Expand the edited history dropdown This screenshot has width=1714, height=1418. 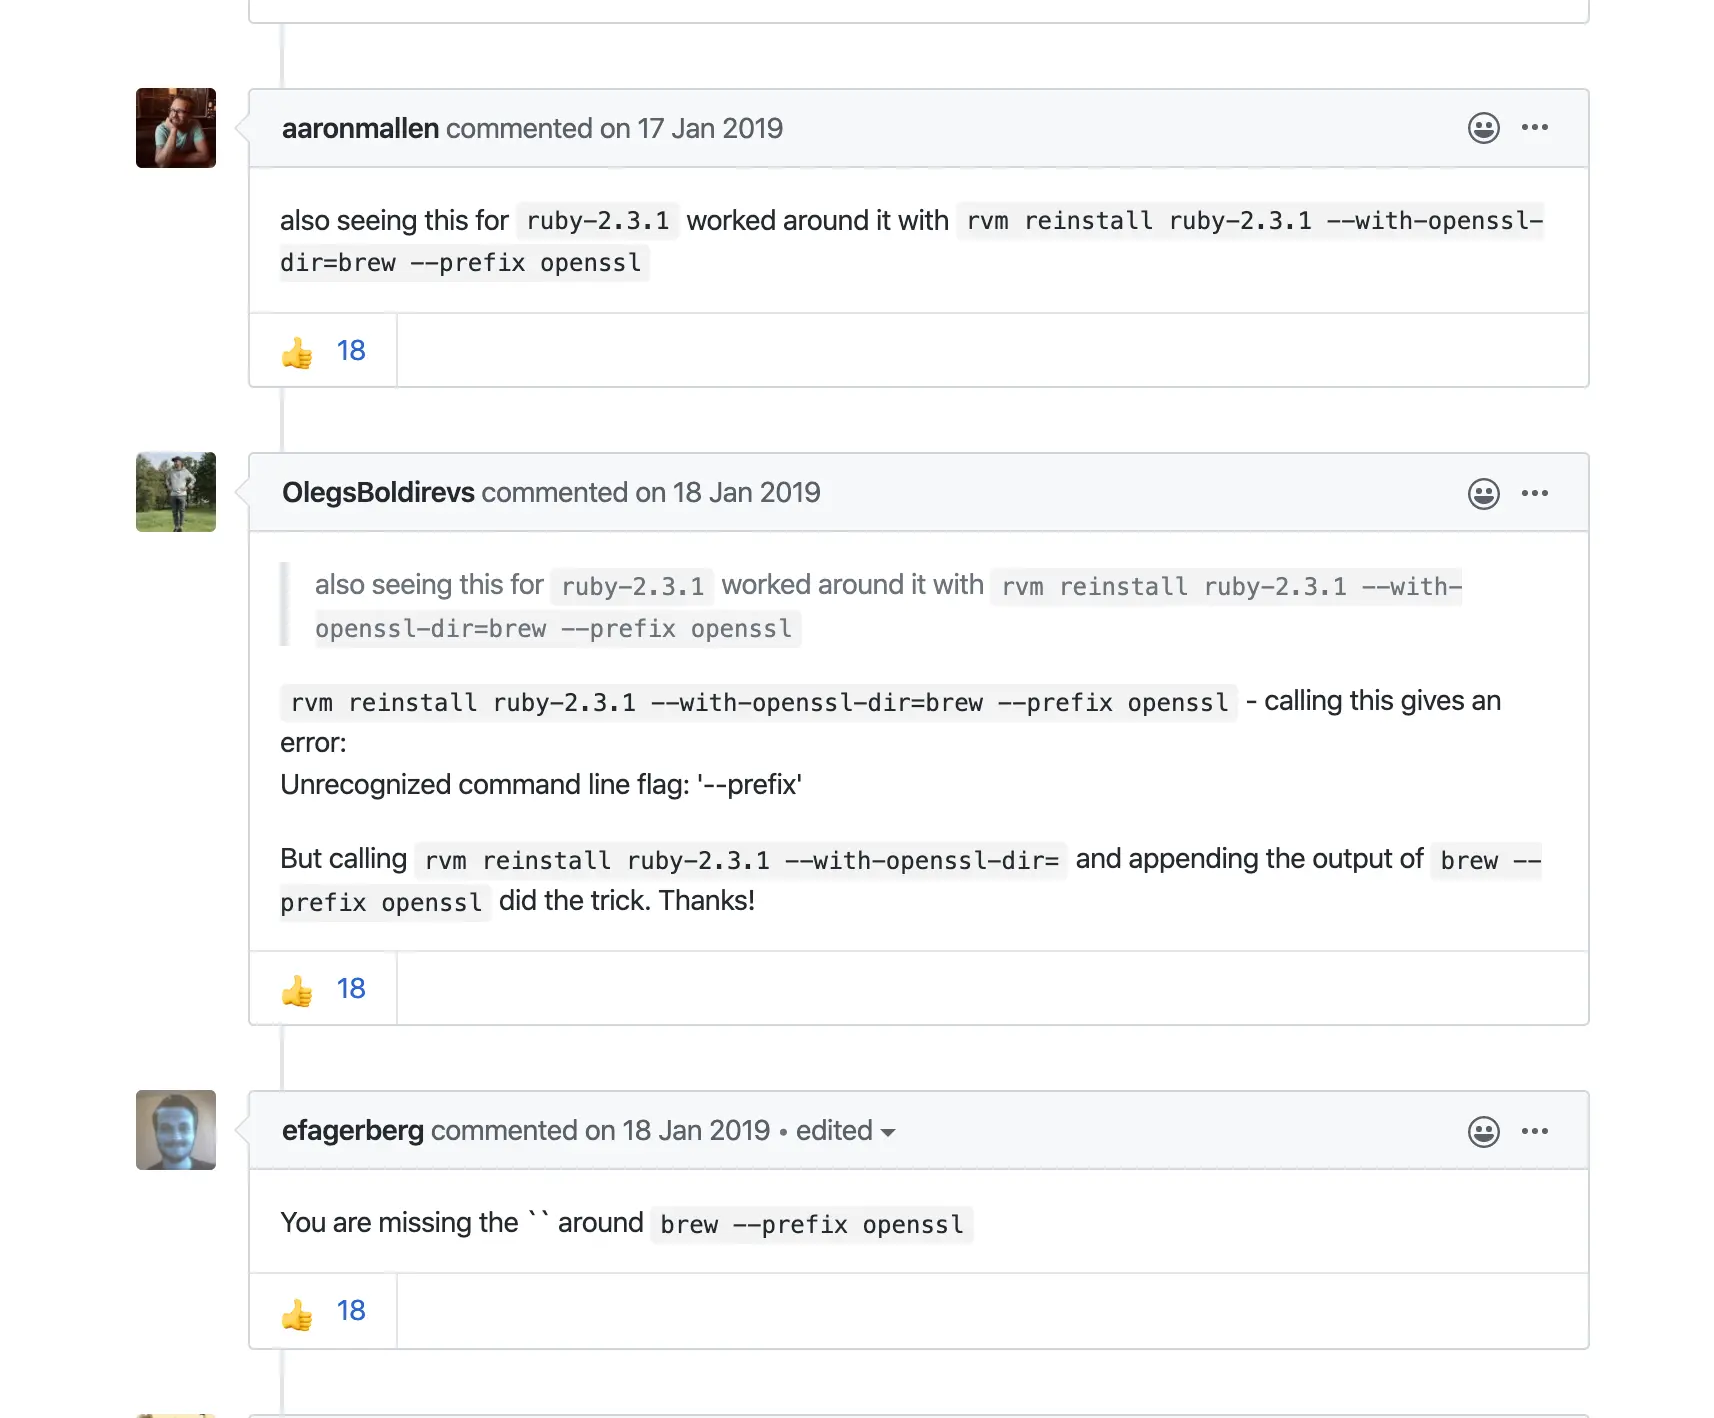(x=845, y=1131)
